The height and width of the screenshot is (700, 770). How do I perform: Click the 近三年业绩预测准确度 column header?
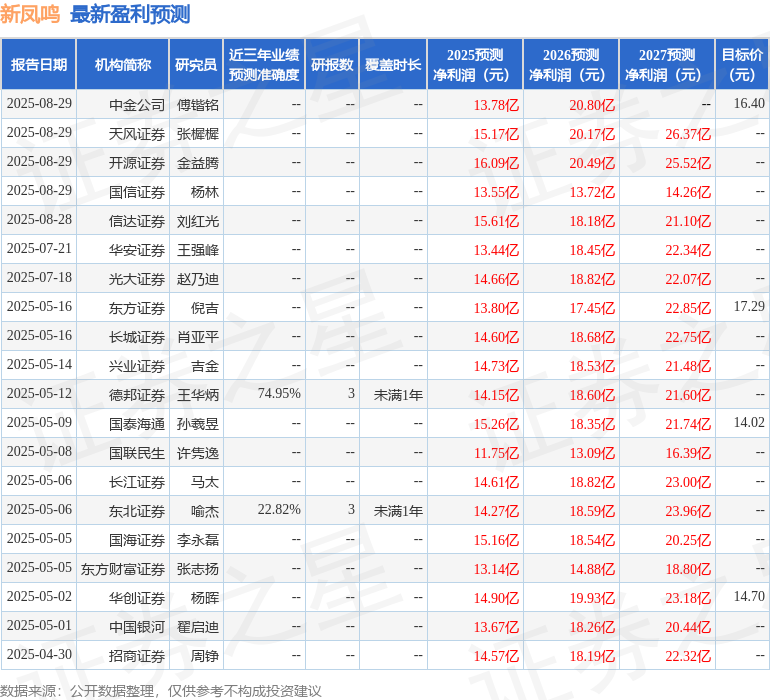(264, 65)
